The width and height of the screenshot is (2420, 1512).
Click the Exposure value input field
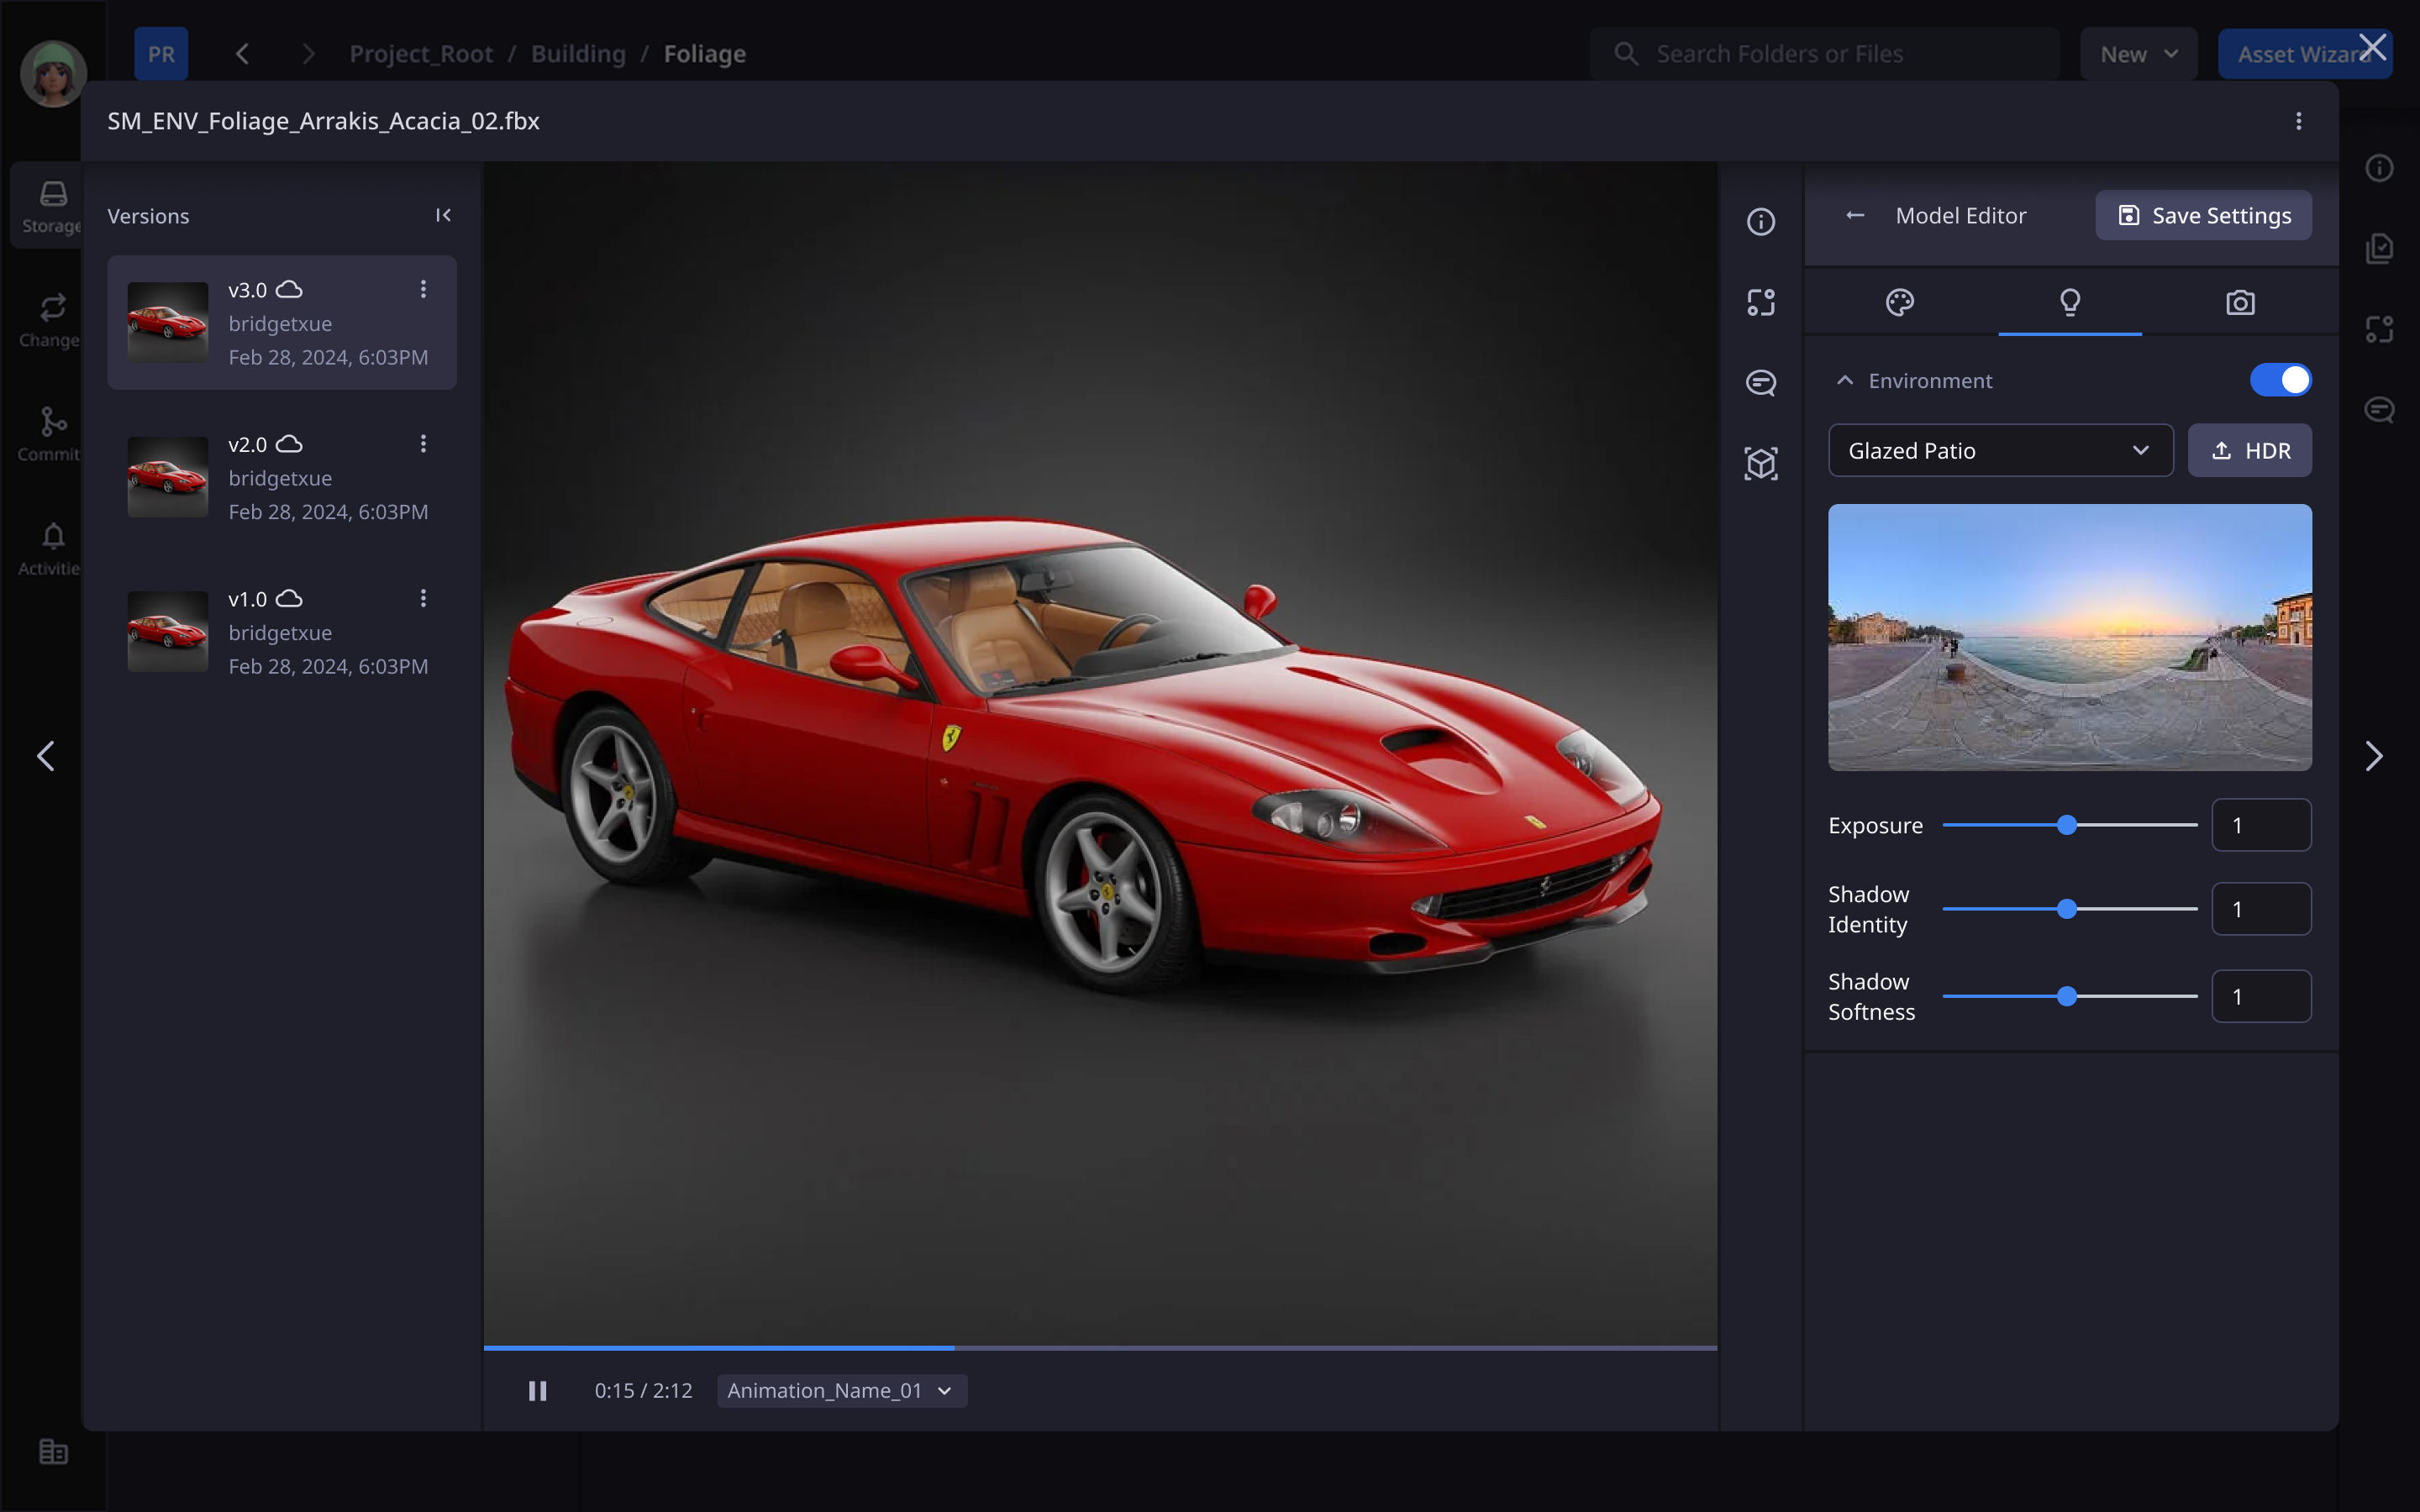coord(2261,825)
